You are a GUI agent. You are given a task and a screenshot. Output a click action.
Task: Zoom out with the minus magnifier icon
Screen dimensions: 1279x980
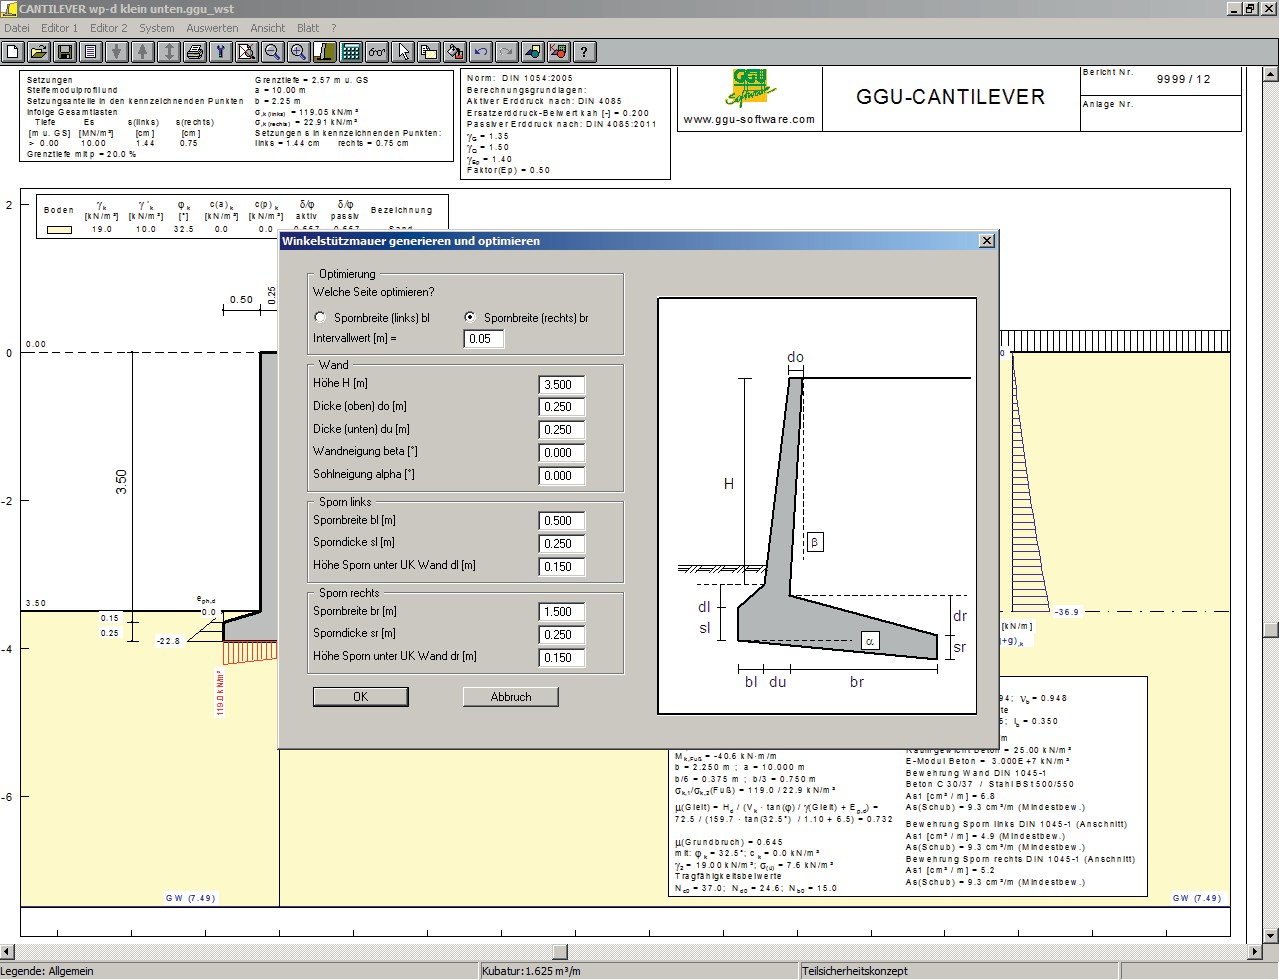click(x=273, y=52)
